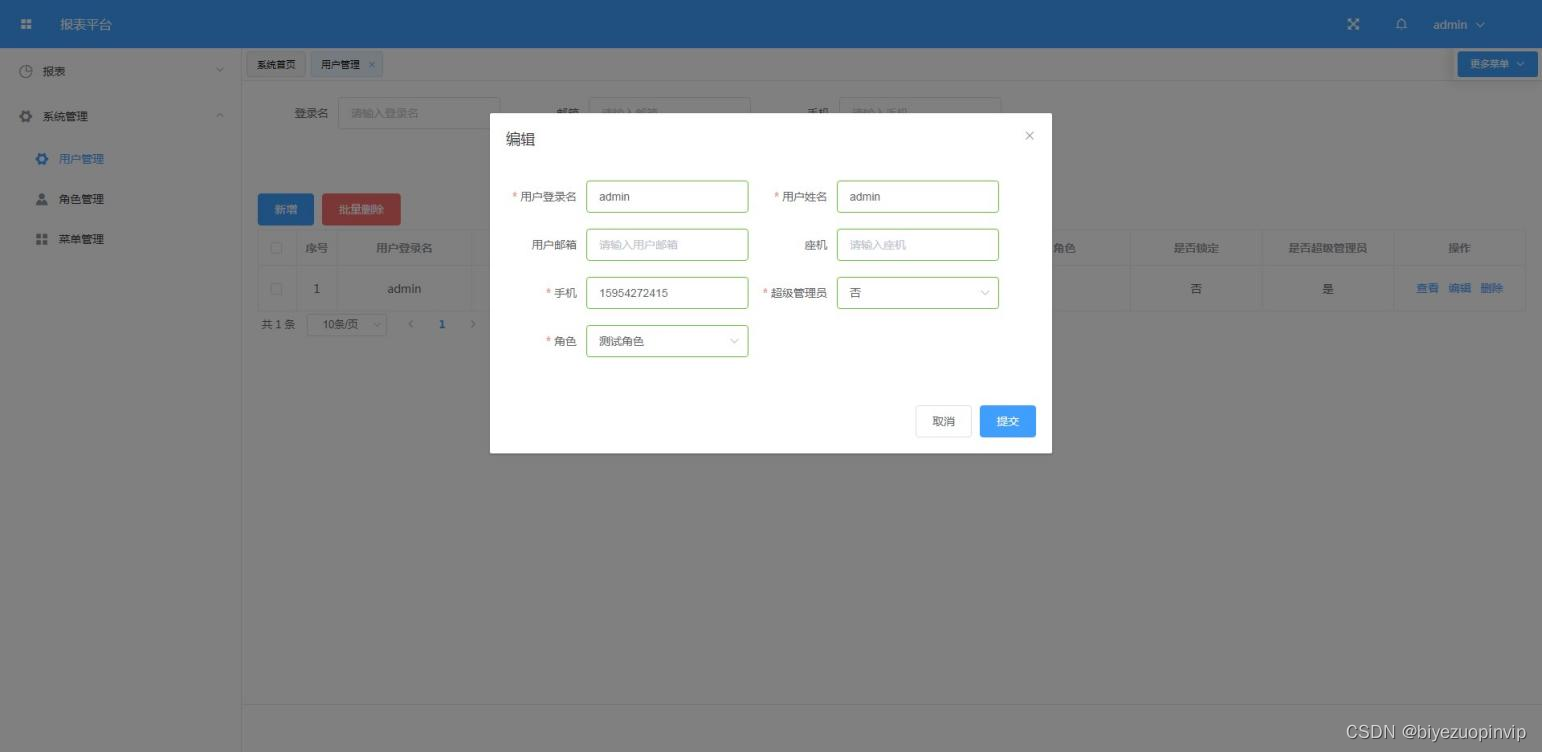Select the gear icon next to 系统管理

[25, 116]
